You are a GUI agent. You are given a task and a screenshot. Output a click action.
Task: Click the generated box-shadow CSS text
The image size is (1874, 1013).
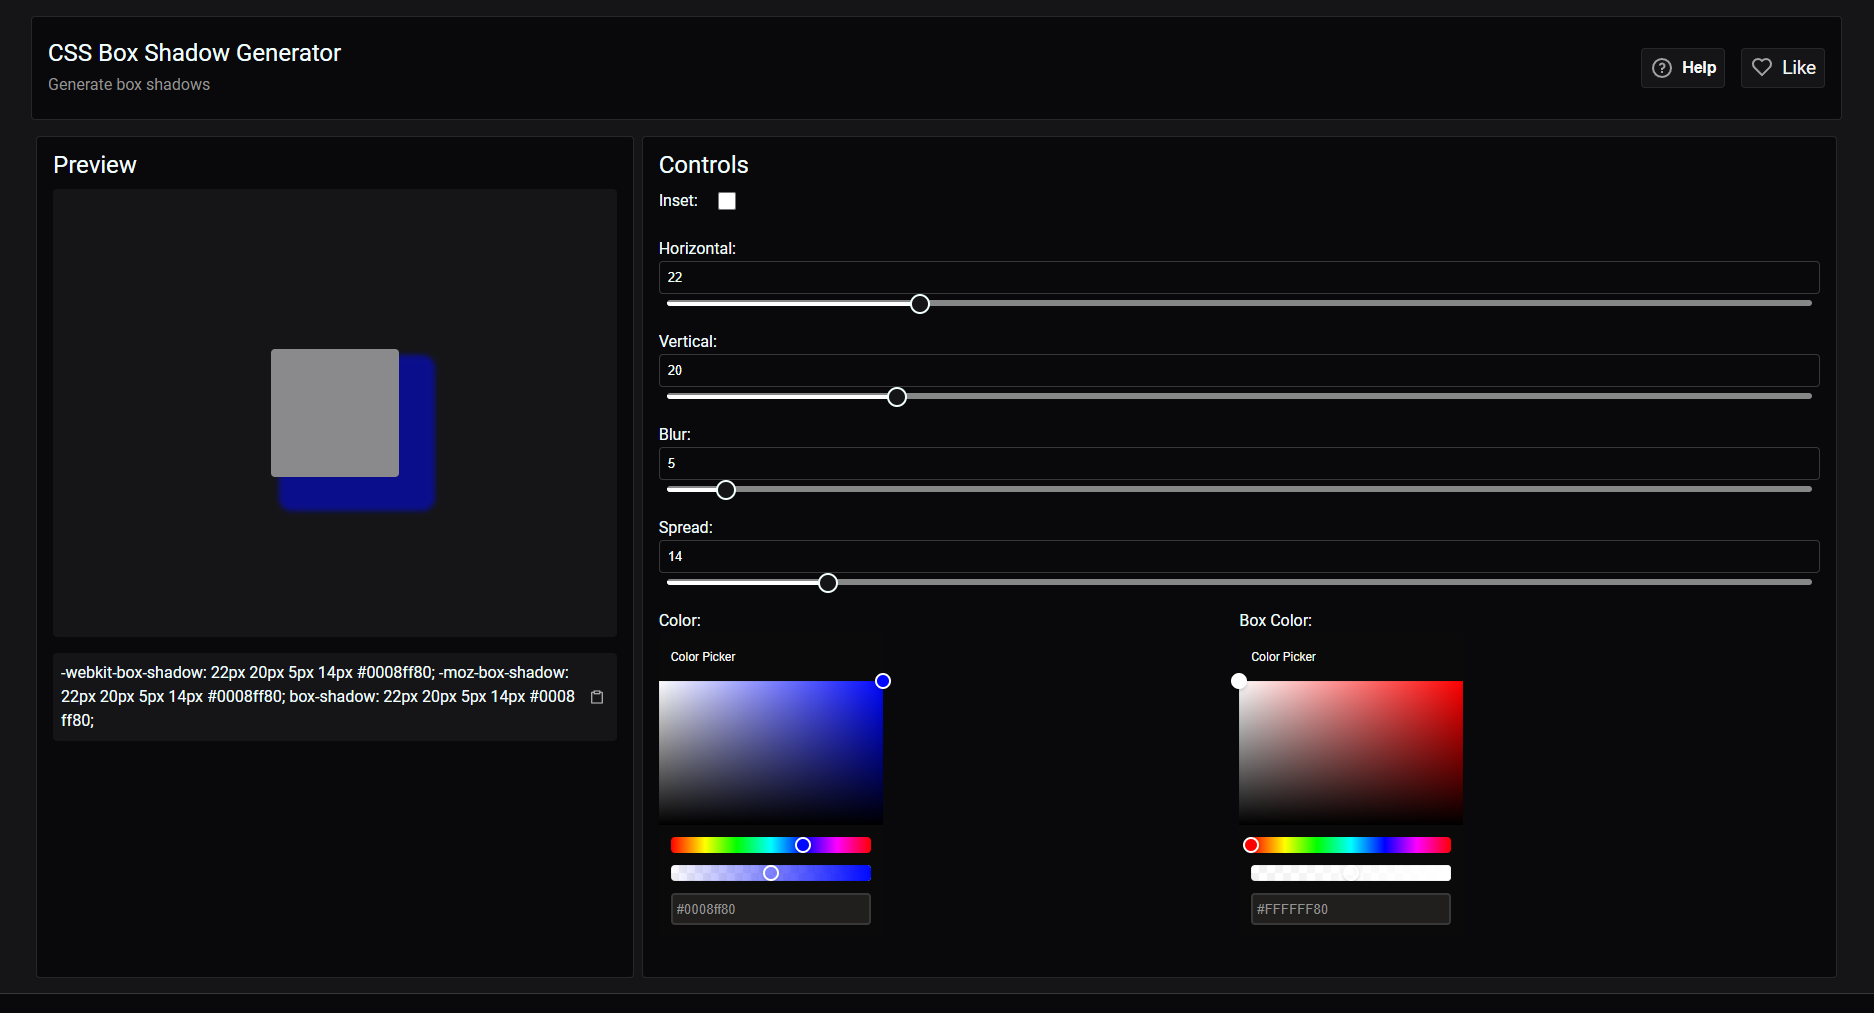(318, 696)
